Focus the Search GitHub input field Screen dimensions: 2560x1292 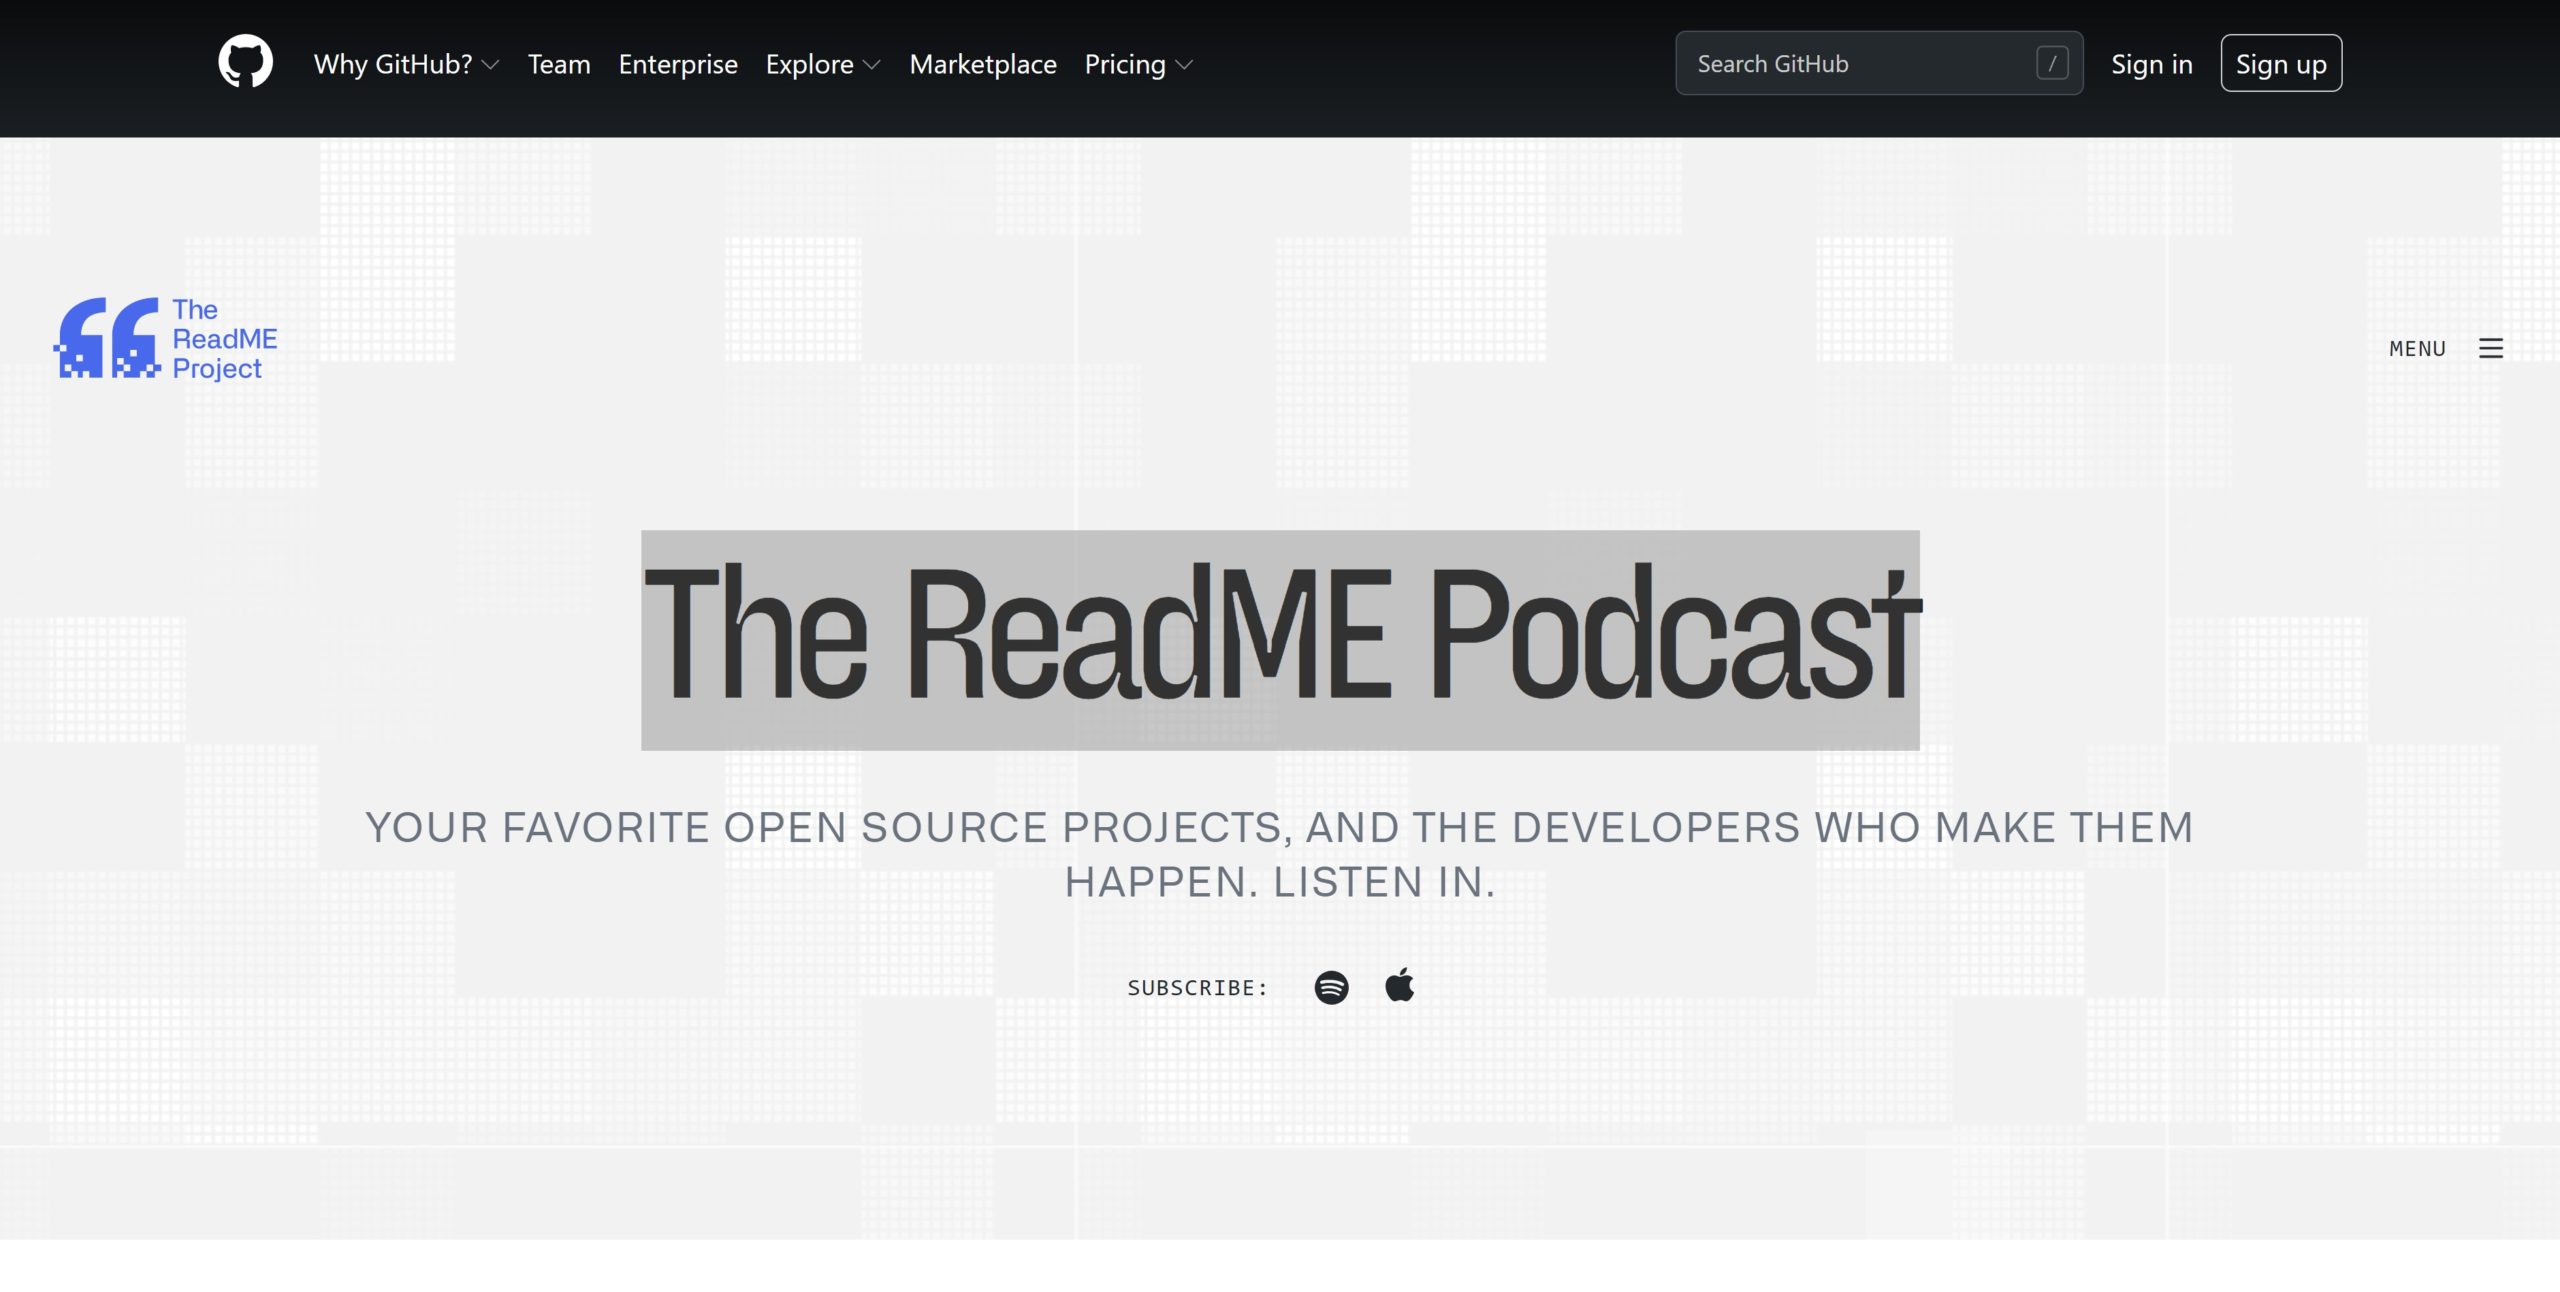(1879, 63)
